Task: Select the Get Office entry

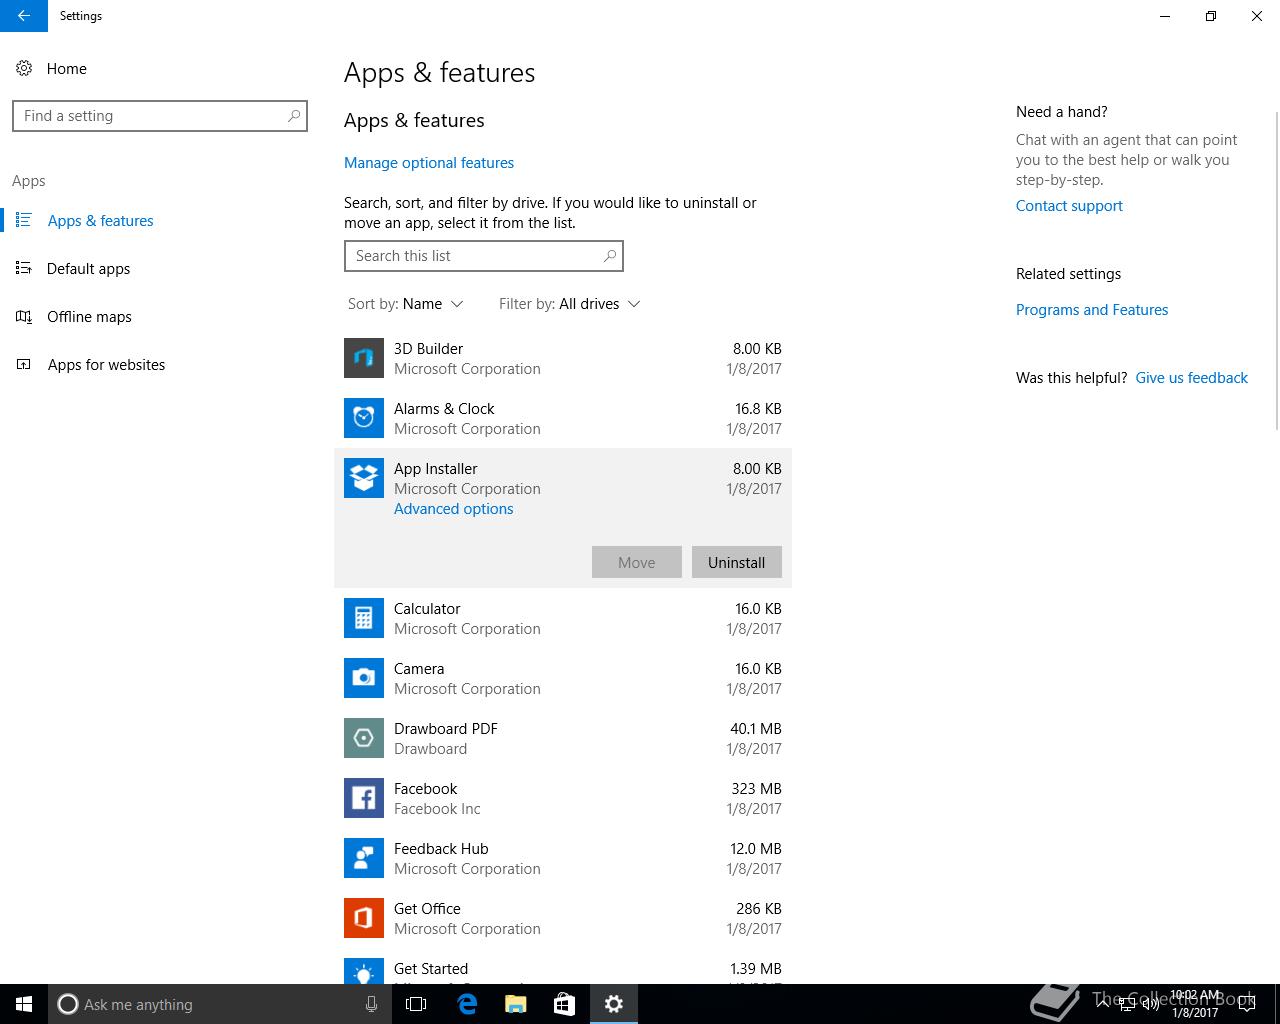Action: (563, 918)
